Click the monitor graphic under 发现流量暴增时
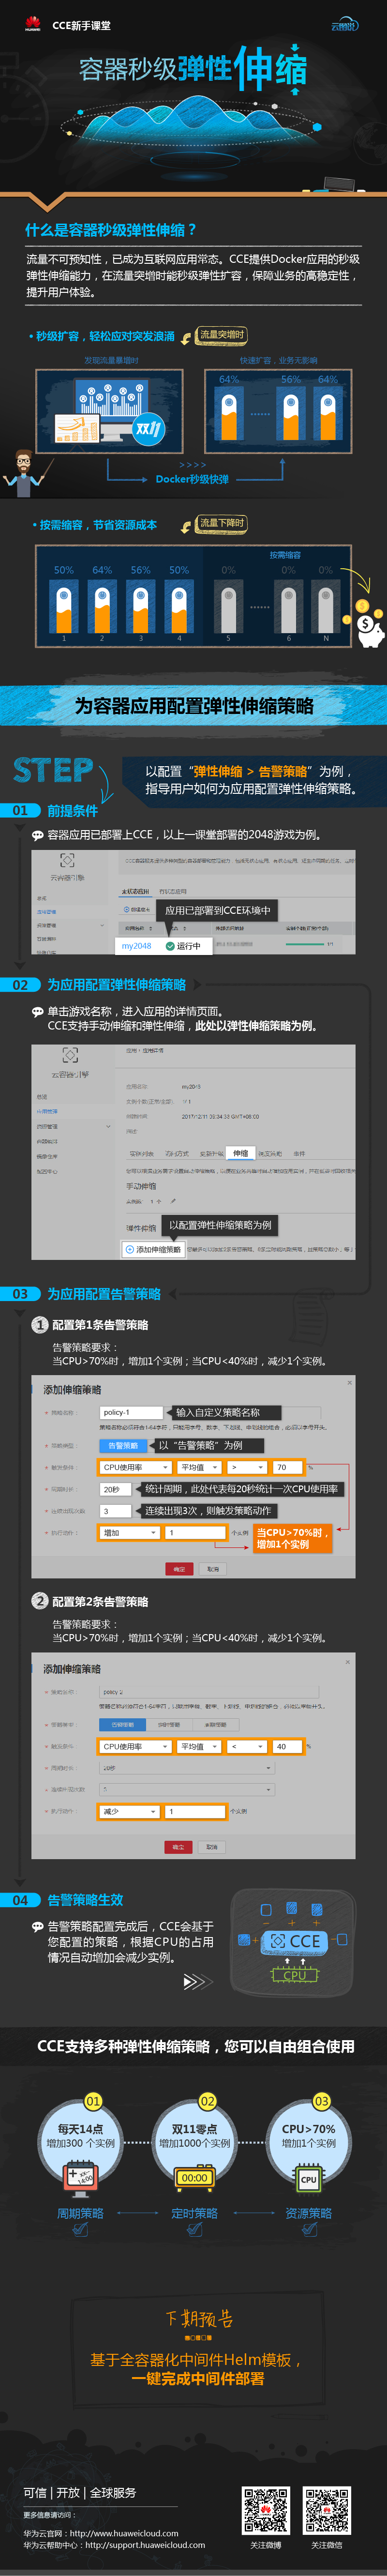Image resolution: width=387 pixels, height=2576 pixels. [x=109, y=414]
